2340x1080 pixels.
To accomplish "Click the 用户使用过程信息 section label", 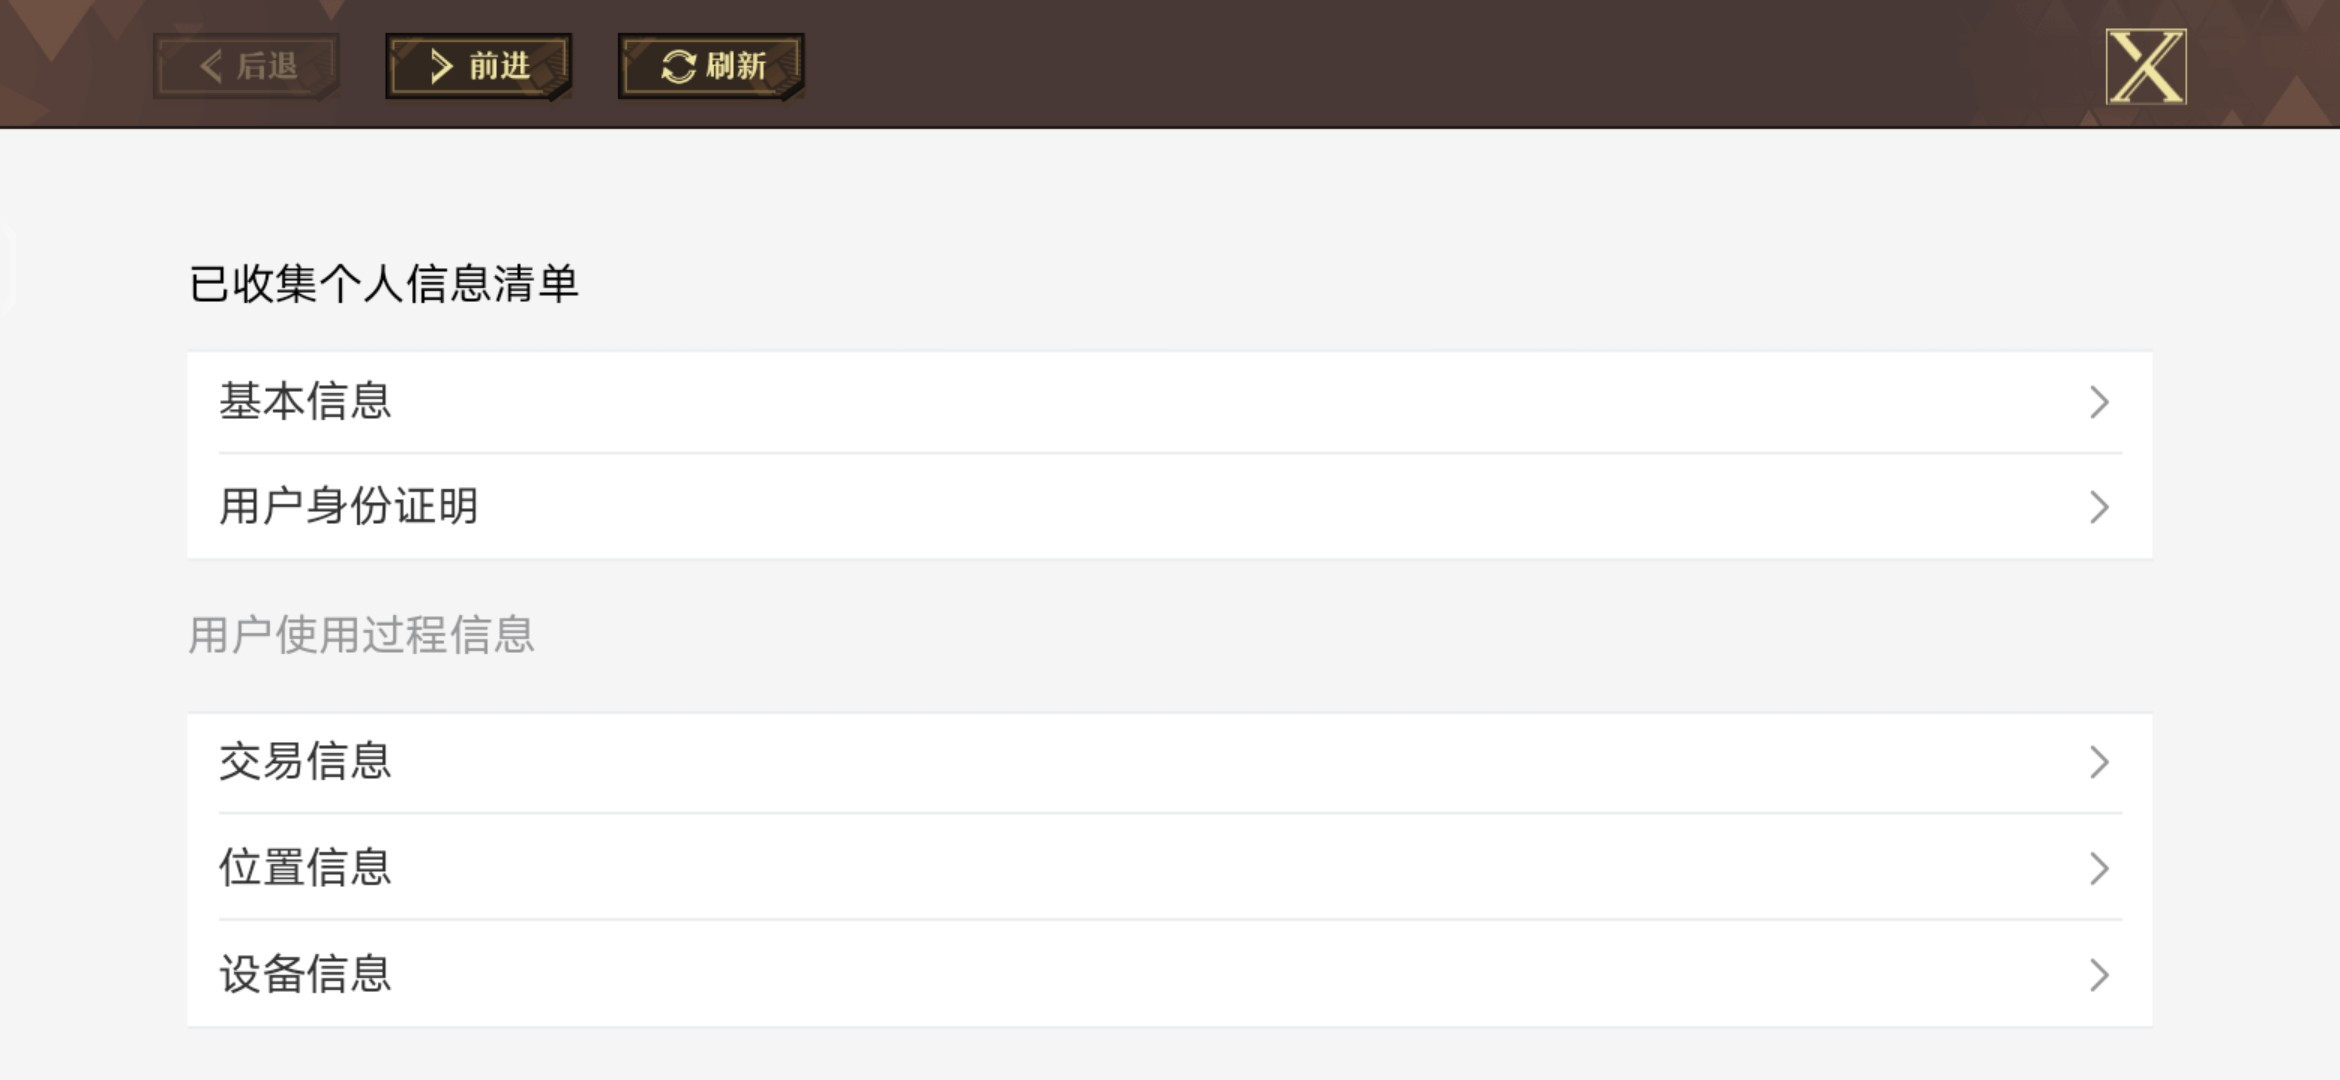I will [362, 636].
